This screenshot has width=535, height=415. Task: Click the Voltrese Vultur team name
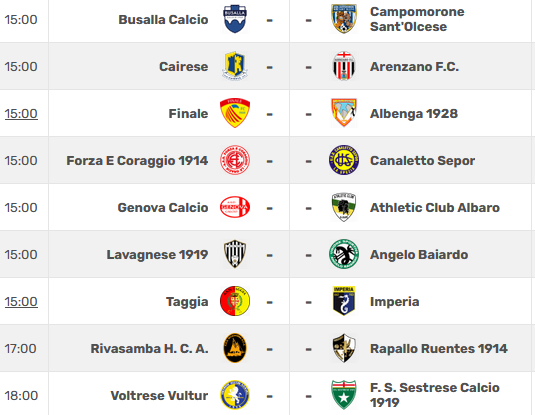(x=159, y=396)
